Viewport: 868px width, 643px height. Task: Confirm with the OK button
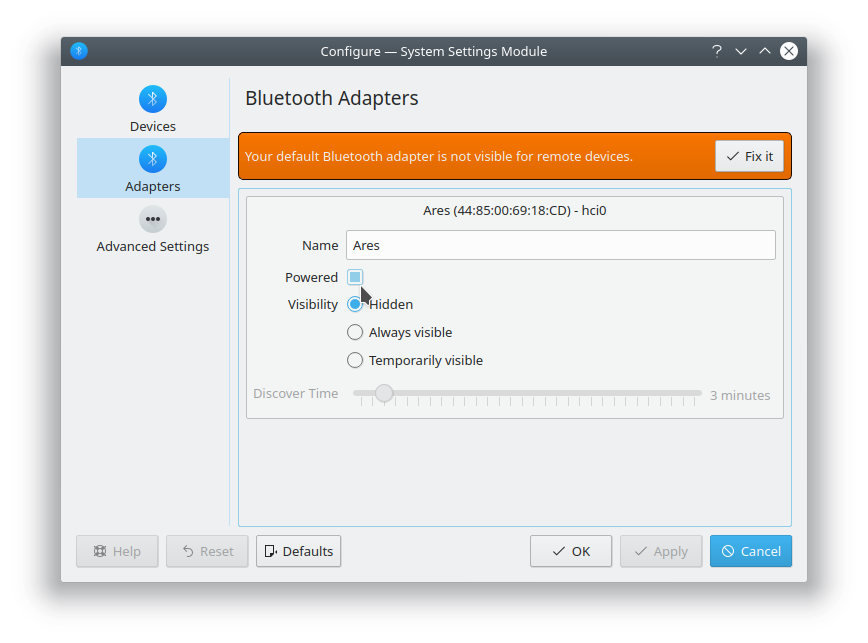click(571, 551)
